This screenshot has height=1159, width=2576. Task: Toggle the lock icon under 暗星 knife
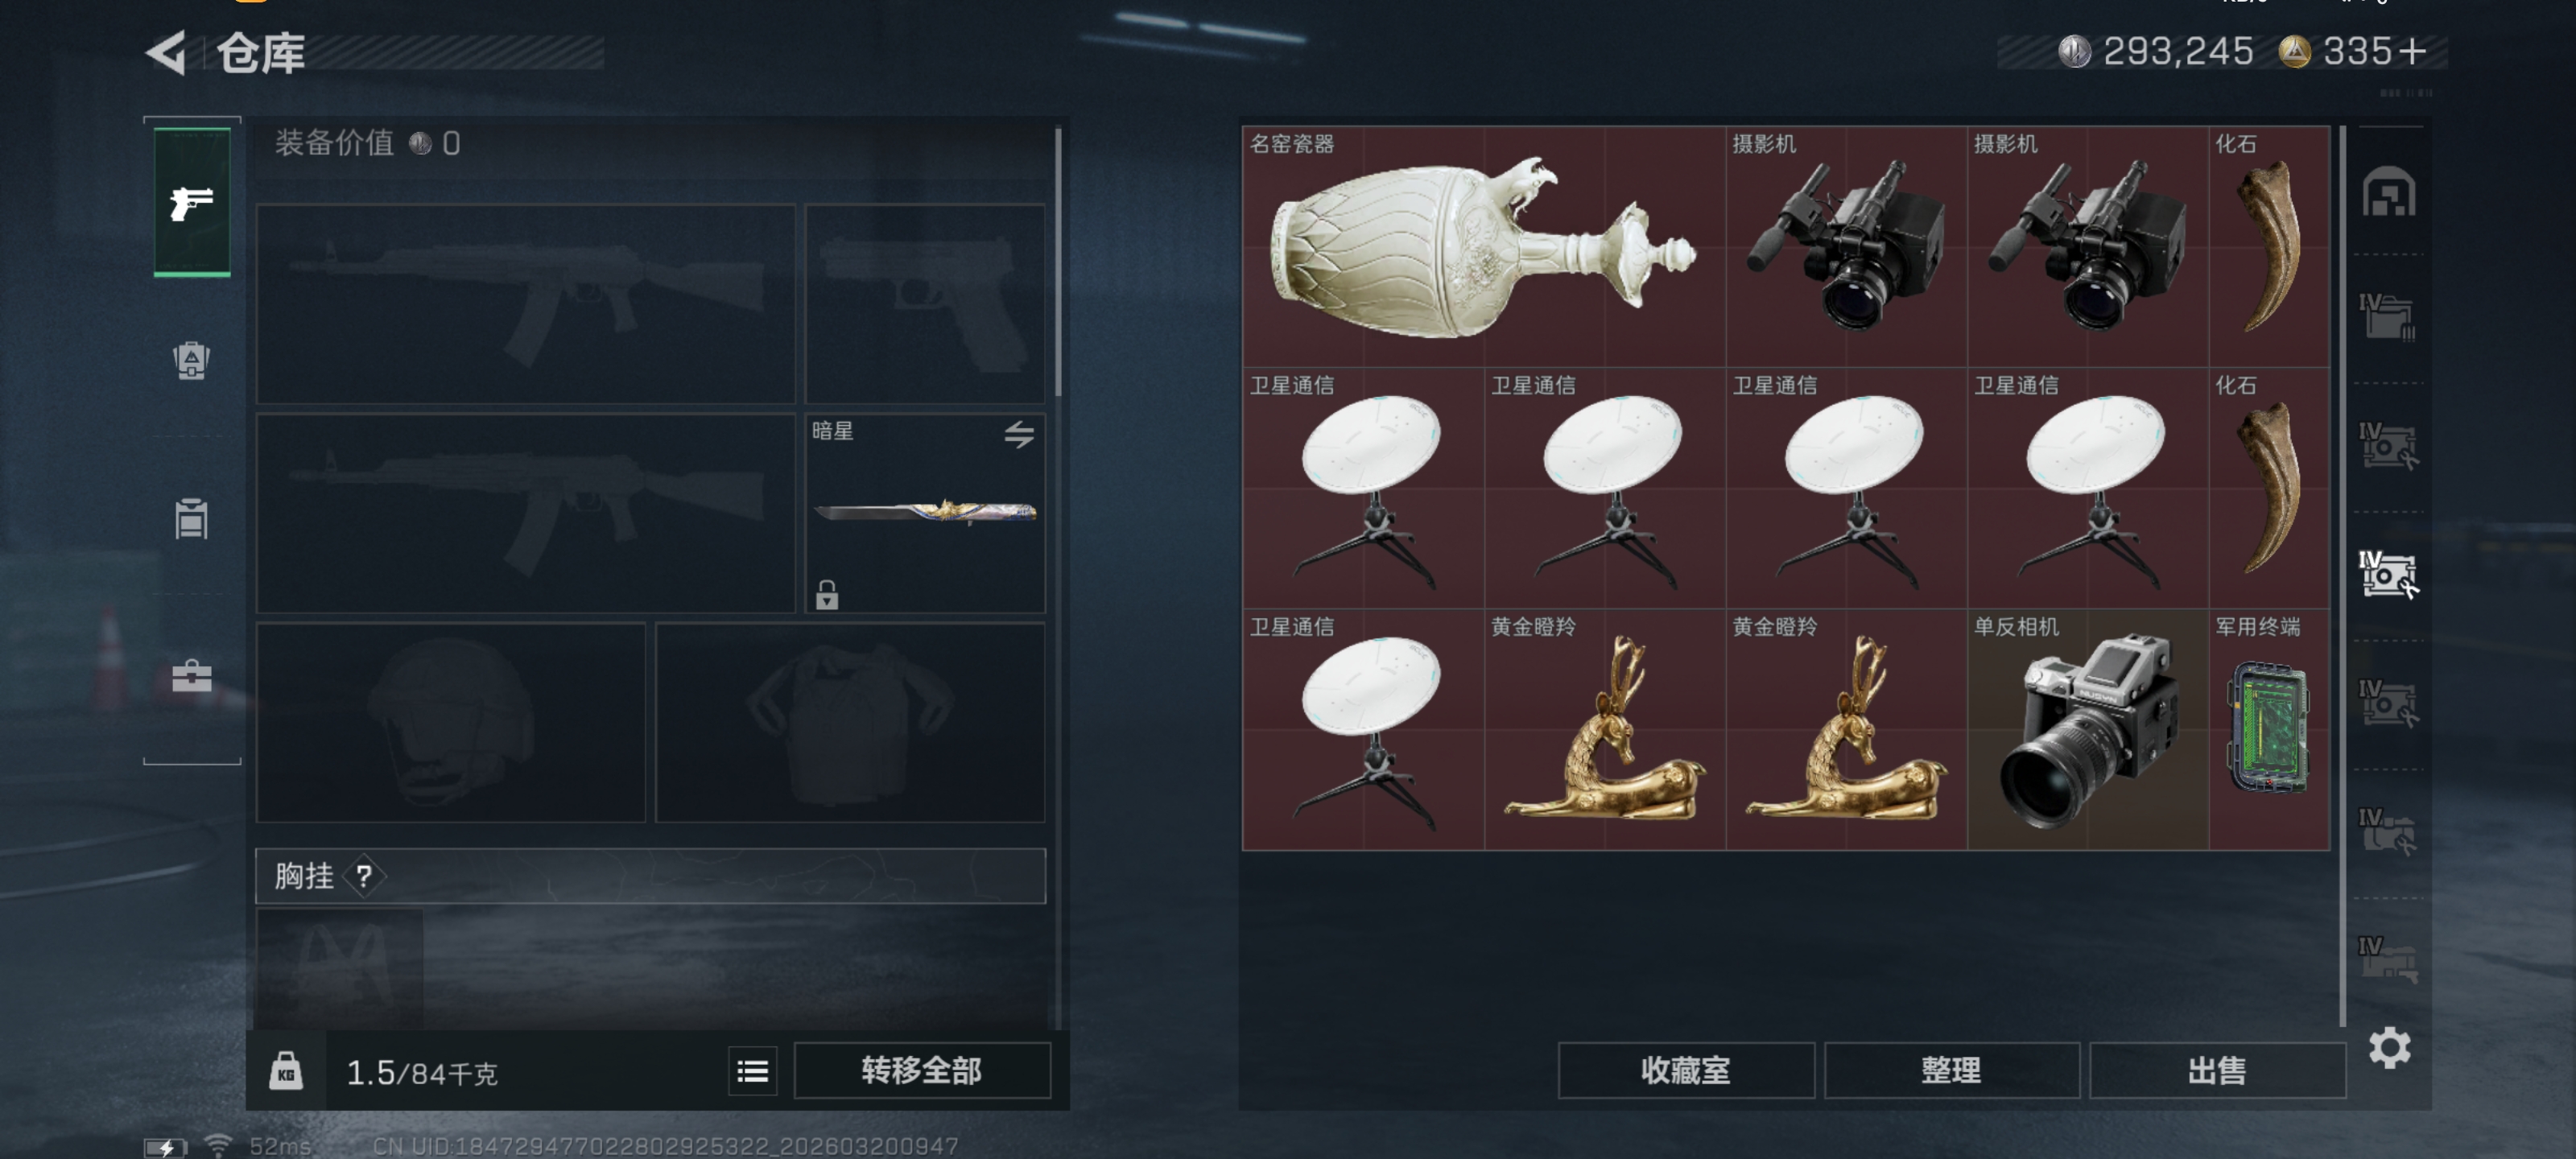coord(826,594)
